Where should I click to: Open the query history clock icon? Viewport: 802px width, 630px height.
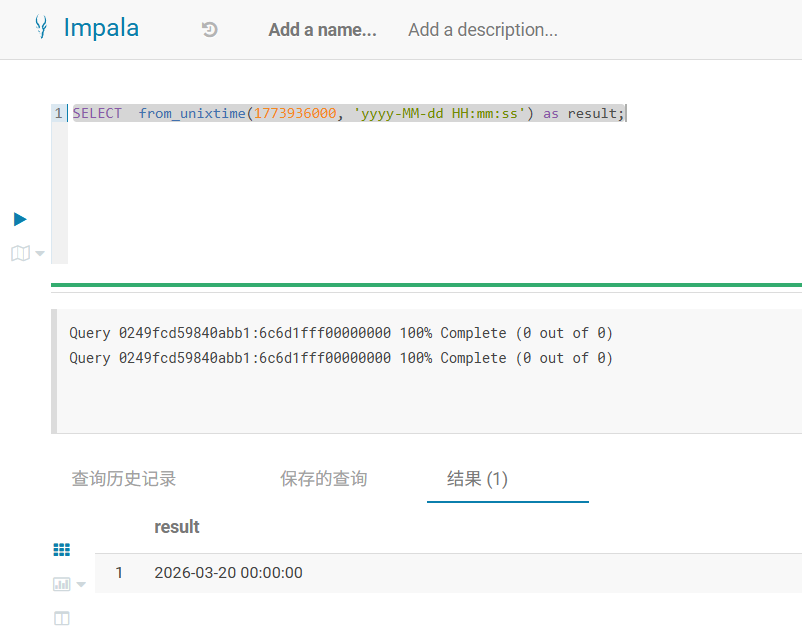click(209, 30)
